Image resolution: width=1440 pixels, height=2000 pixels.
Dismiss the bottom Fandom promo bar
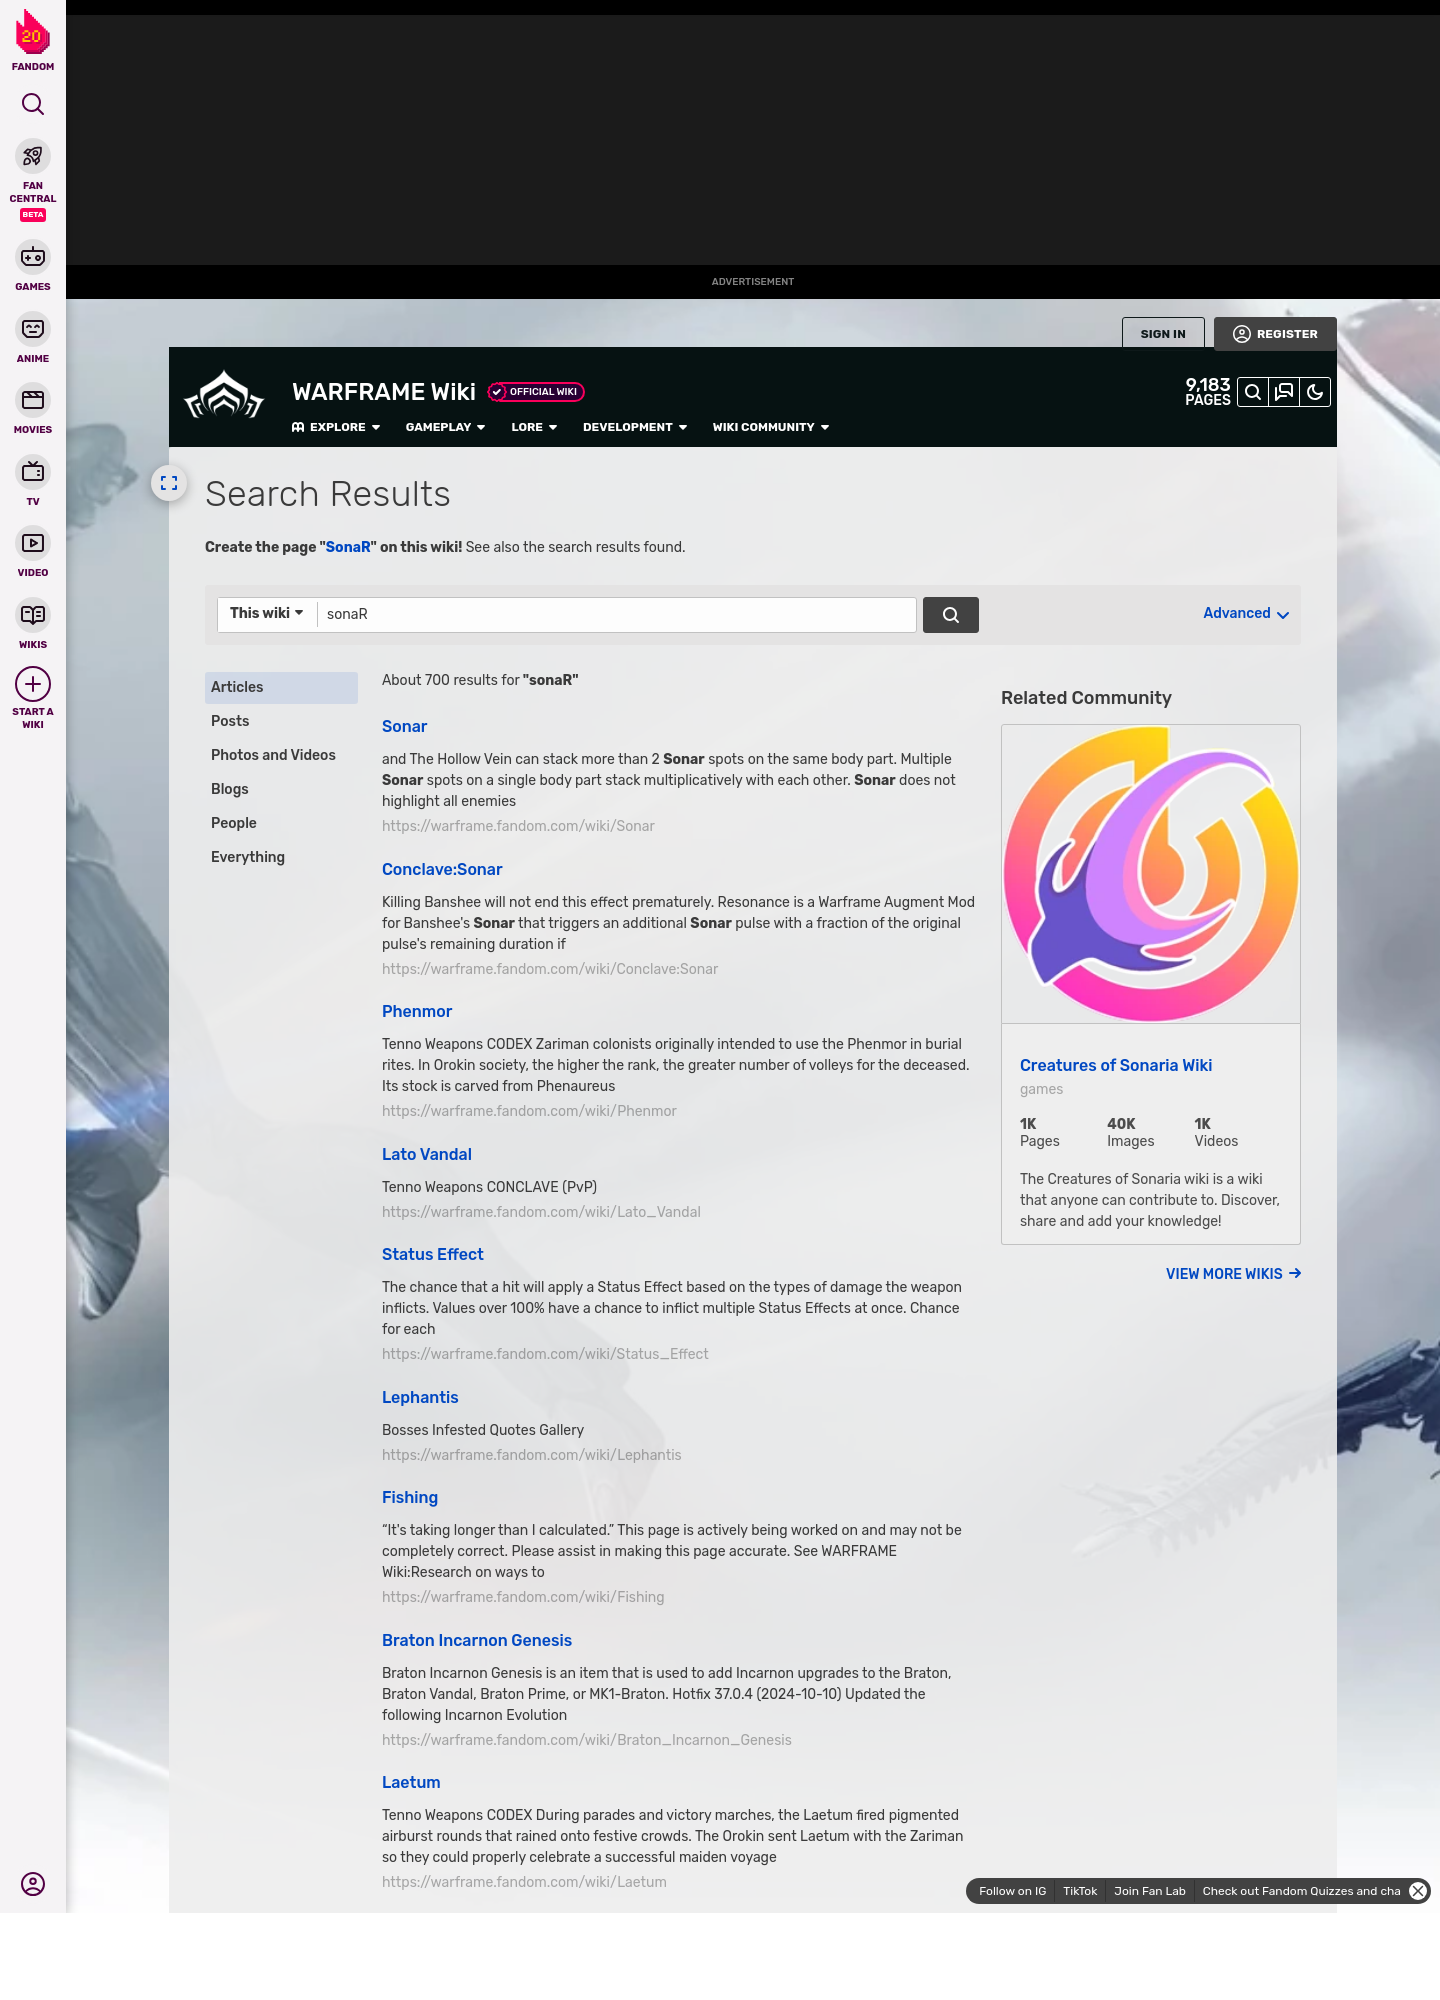[1417, 1891]
